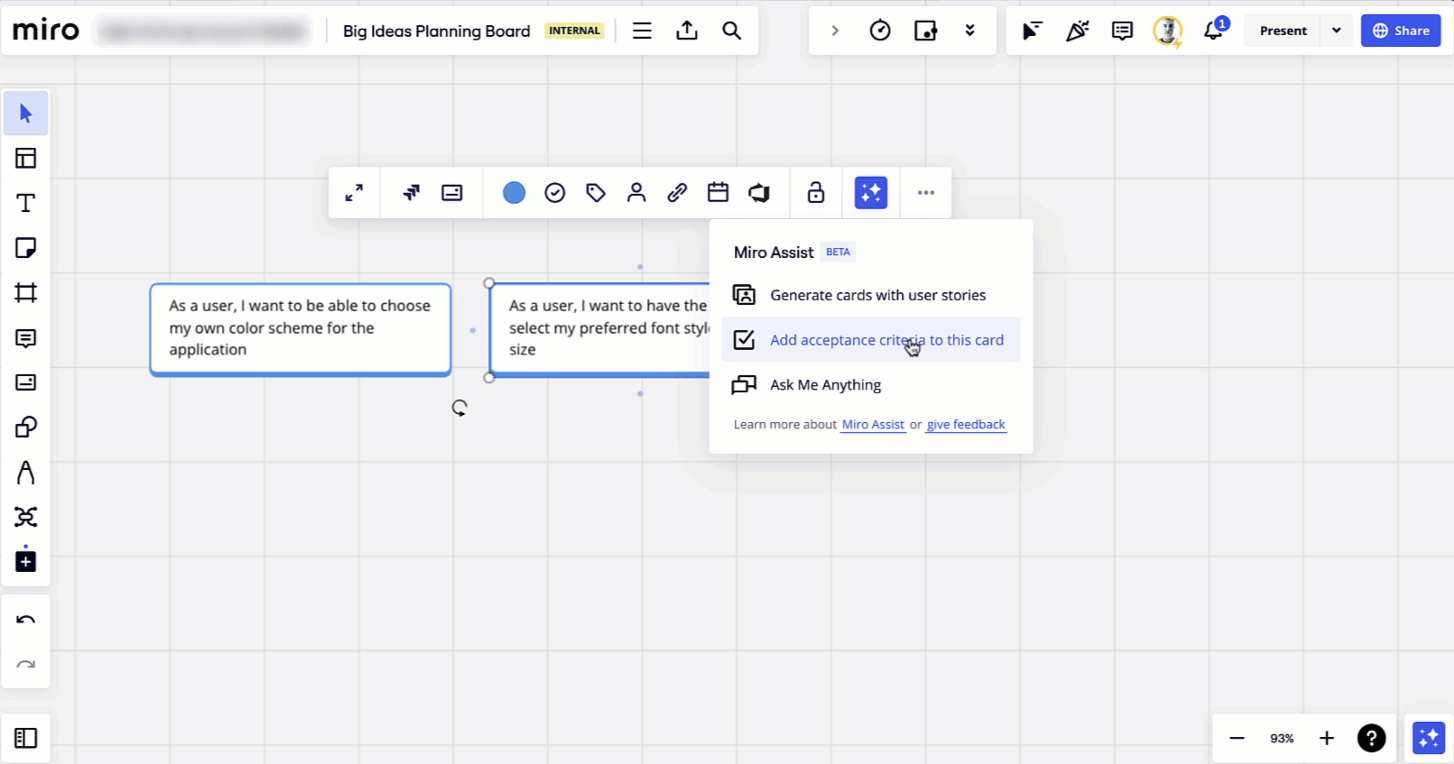Click the 93% zoom level value

pyautogui.click(x=1282, y=738)
